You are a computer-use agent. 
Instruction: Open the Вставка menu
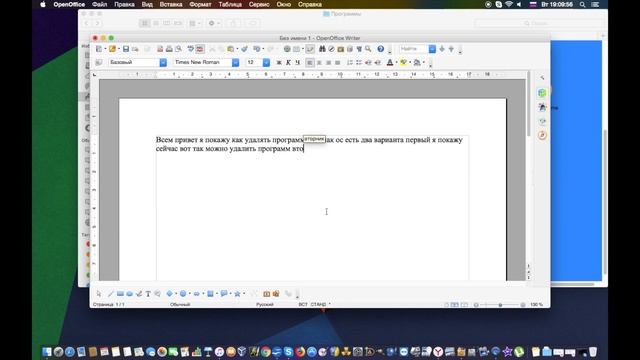171,4
